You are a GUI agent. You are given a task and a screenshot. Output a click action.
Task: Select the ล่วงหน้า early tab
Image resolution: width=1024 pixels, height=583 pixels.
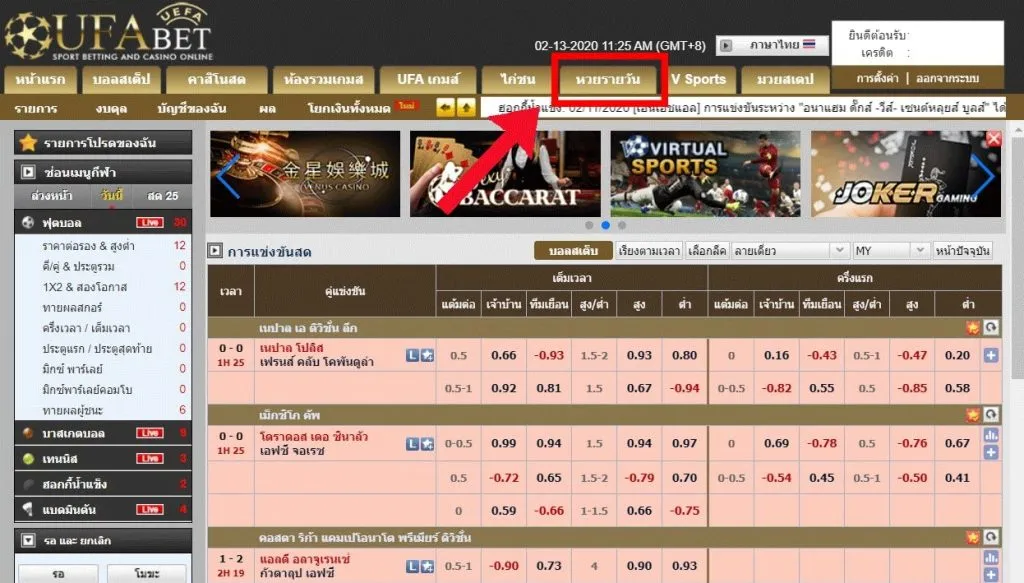[x=52, y=196]
